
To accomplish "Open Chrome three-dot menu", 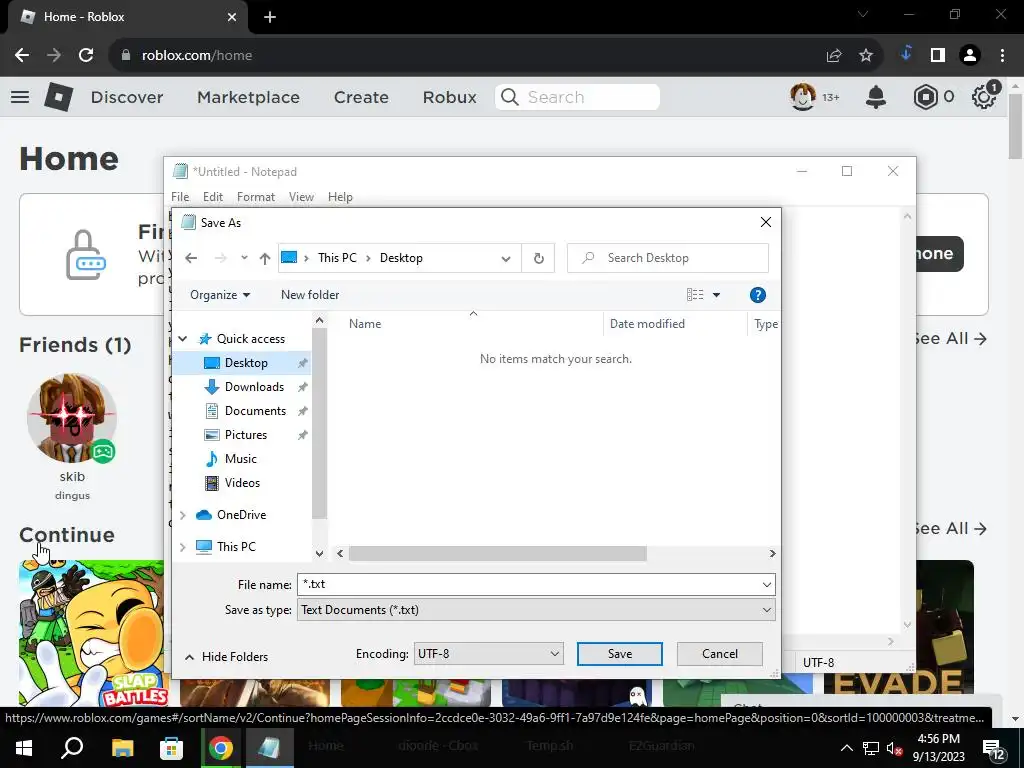I will pyautogui.click(x=1002, y=56).
